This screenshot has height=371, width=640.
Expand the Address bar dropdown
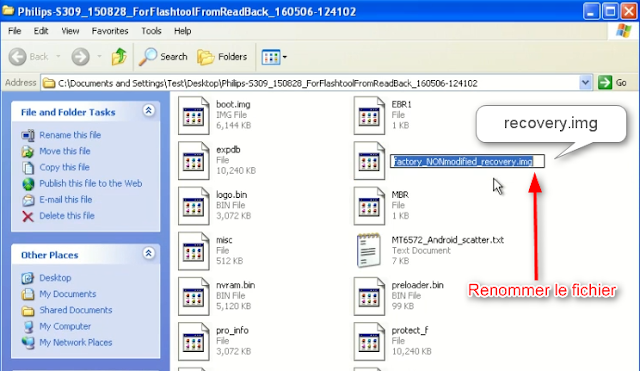[585, 83]
